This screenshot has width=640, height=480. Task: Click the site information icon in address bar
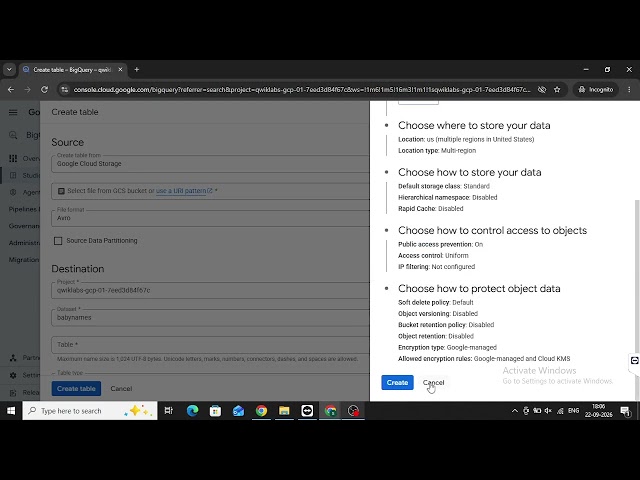[64, 89]
